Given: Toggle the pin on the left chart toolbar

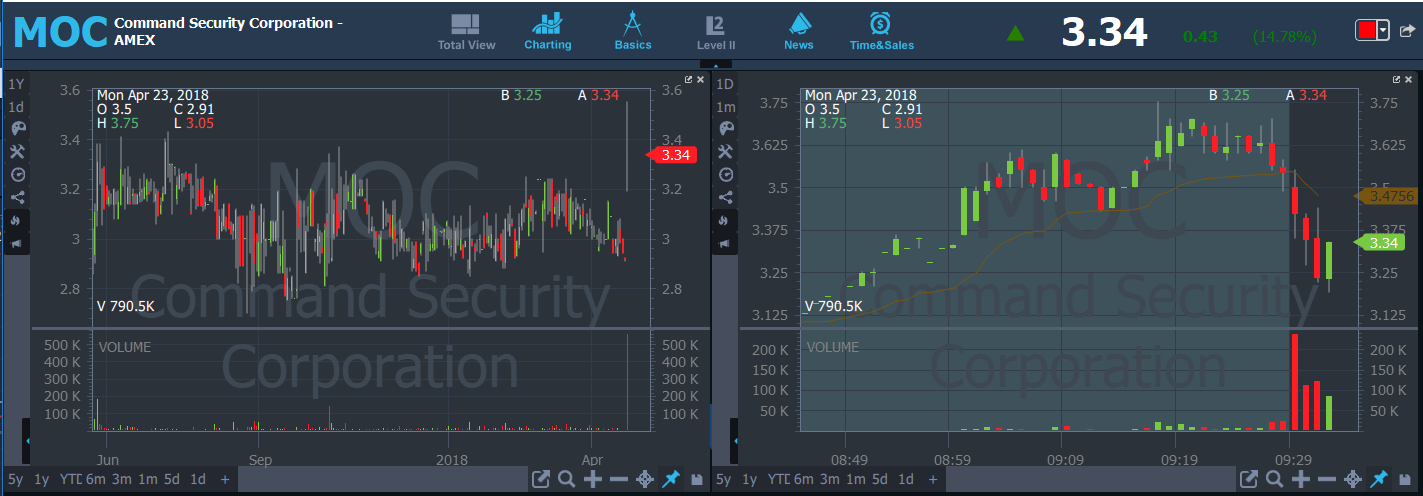Looking at the screenshot, I should (x=670, y=479).
